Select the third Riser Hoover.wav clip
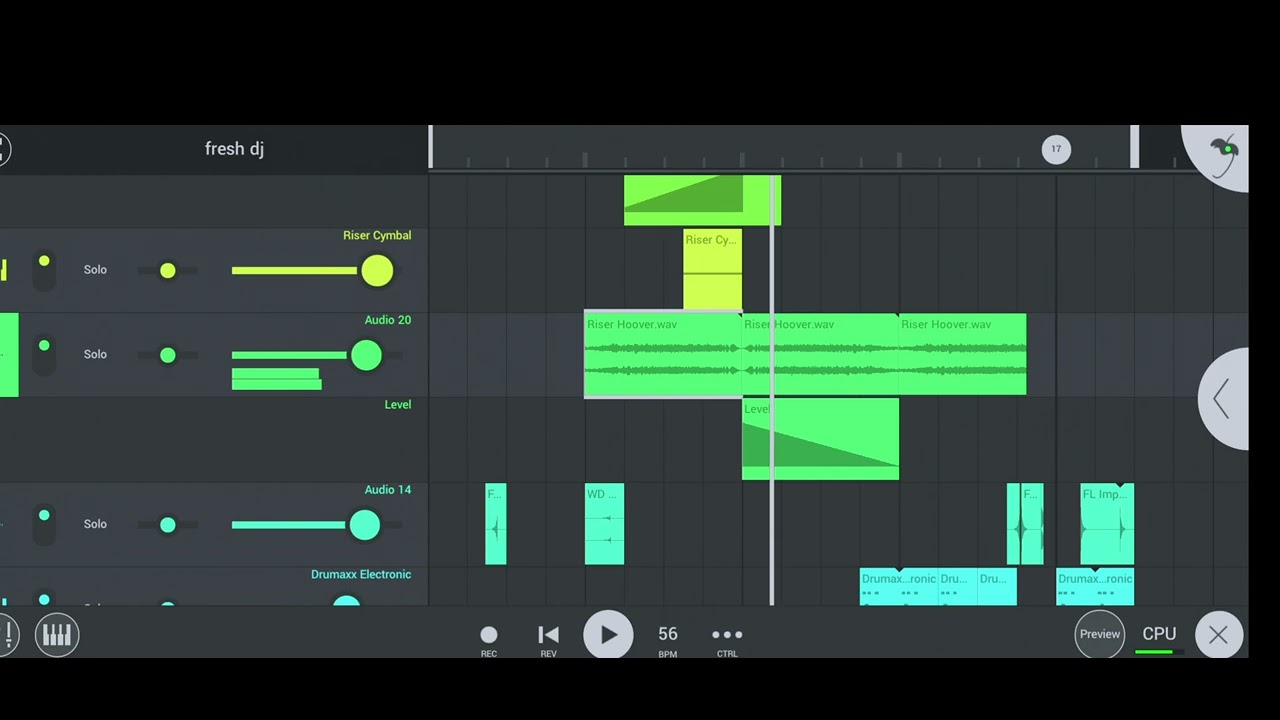Viewport: 1280px width, 720px height. point(962,355)
